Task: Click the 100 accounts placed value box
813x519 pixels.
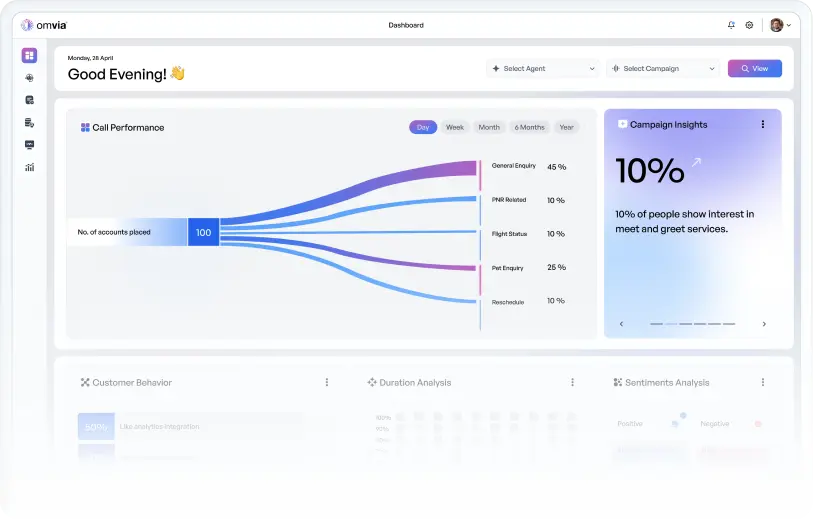Action: pyautogui.click(x=203, y=232)
